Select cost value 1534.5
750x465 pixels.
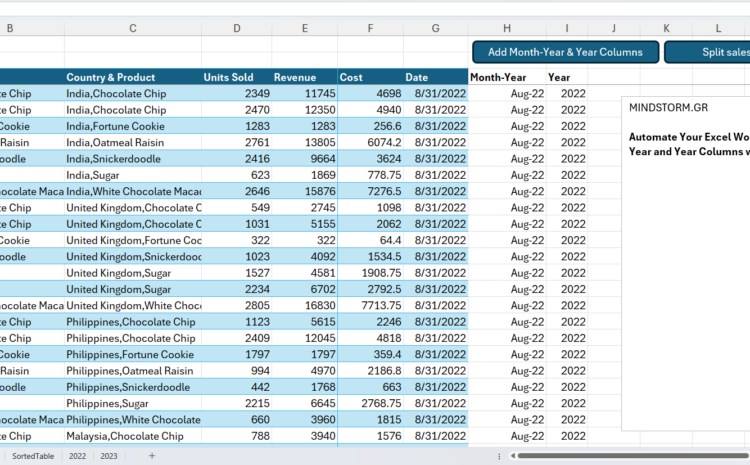(371, 256)
